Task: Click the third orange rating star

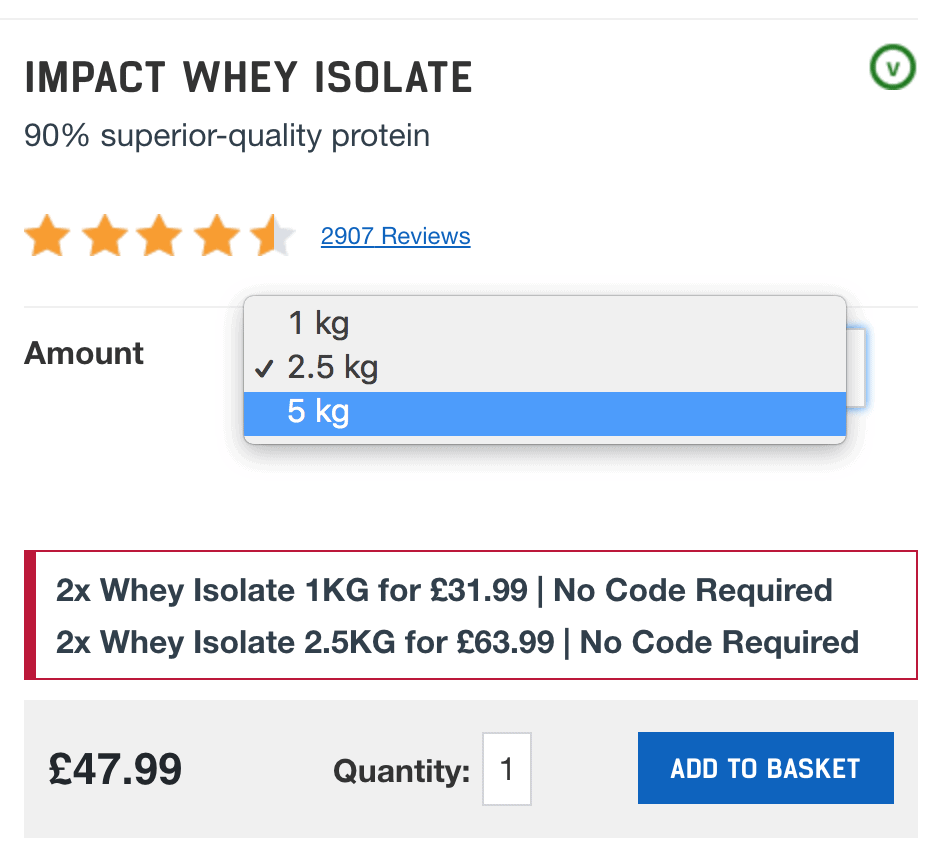Action: click(x=160, y=237)
